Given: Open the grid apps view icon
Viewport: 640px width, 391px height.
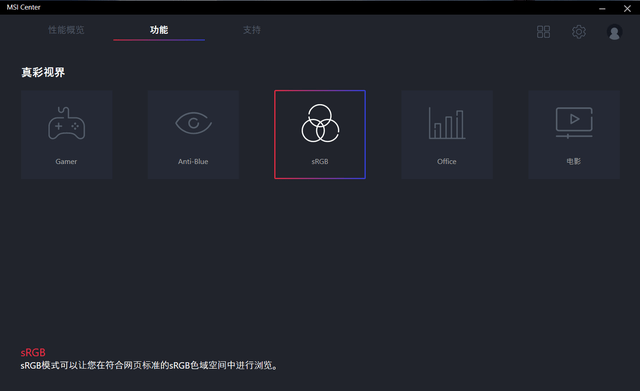Looking at the screenshot, I should point(543,32).
